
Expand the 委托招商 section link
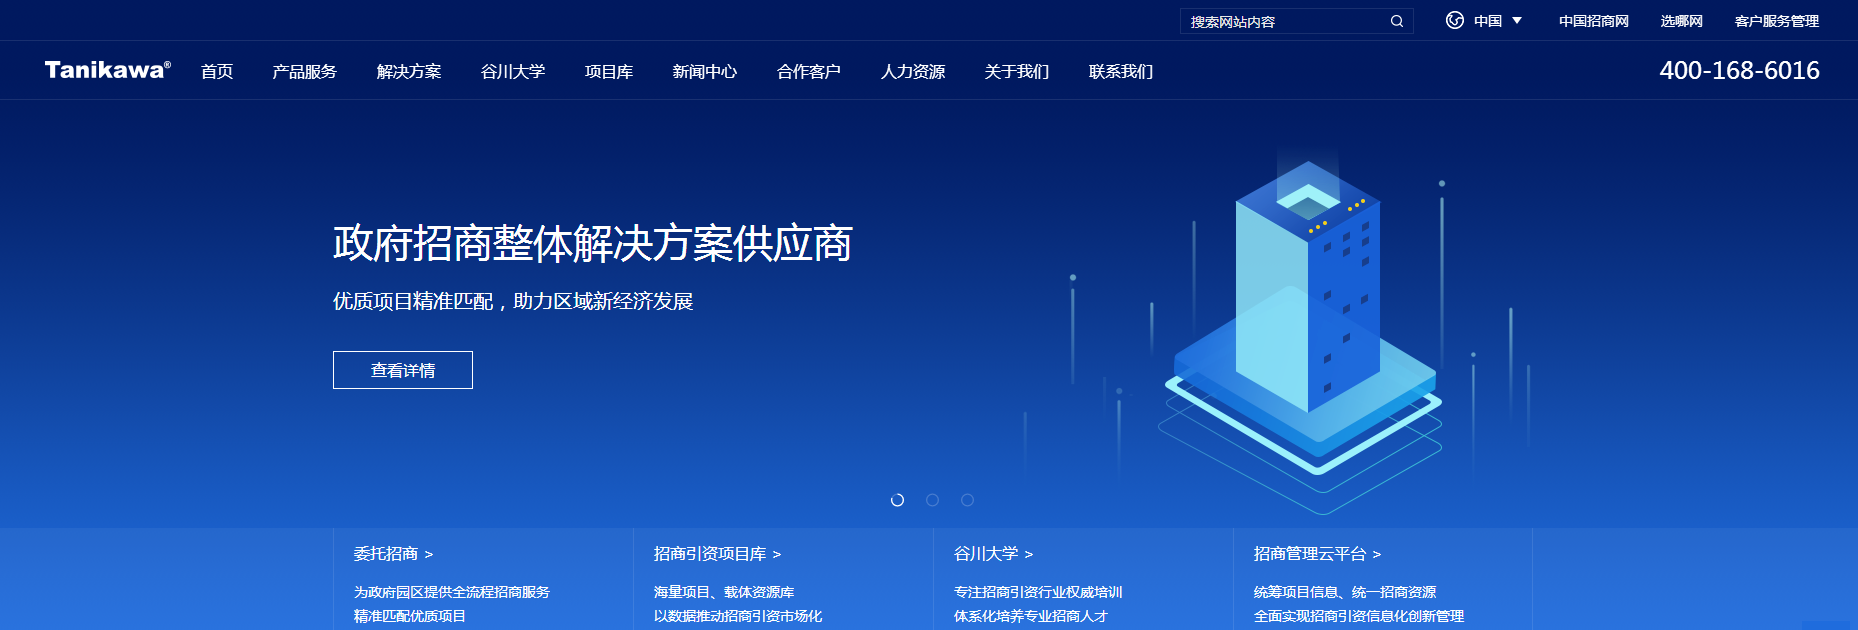tap(393, 554)
